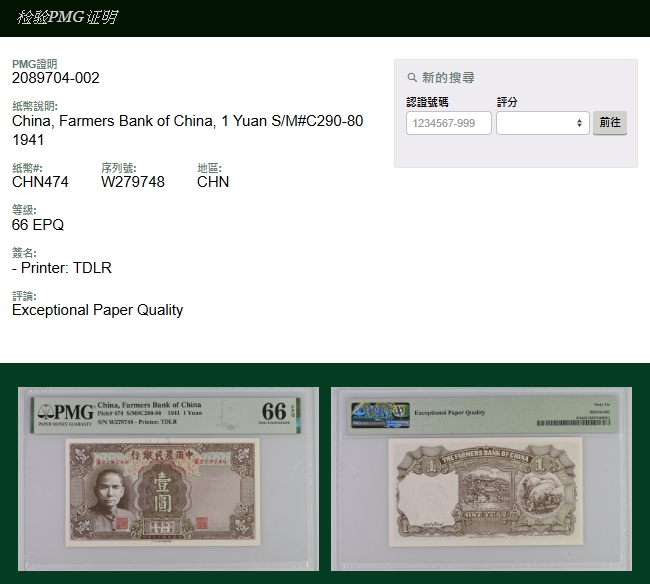
Task: Click the 簽名 field label
Action: [24, 253]
